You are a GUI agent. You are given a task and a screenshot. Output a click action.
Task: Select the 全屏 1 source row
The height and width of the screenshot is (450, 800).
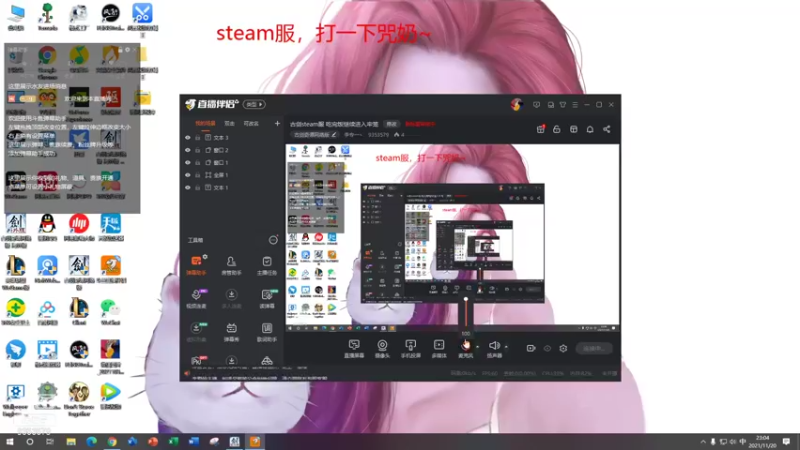tap(233, 175)
